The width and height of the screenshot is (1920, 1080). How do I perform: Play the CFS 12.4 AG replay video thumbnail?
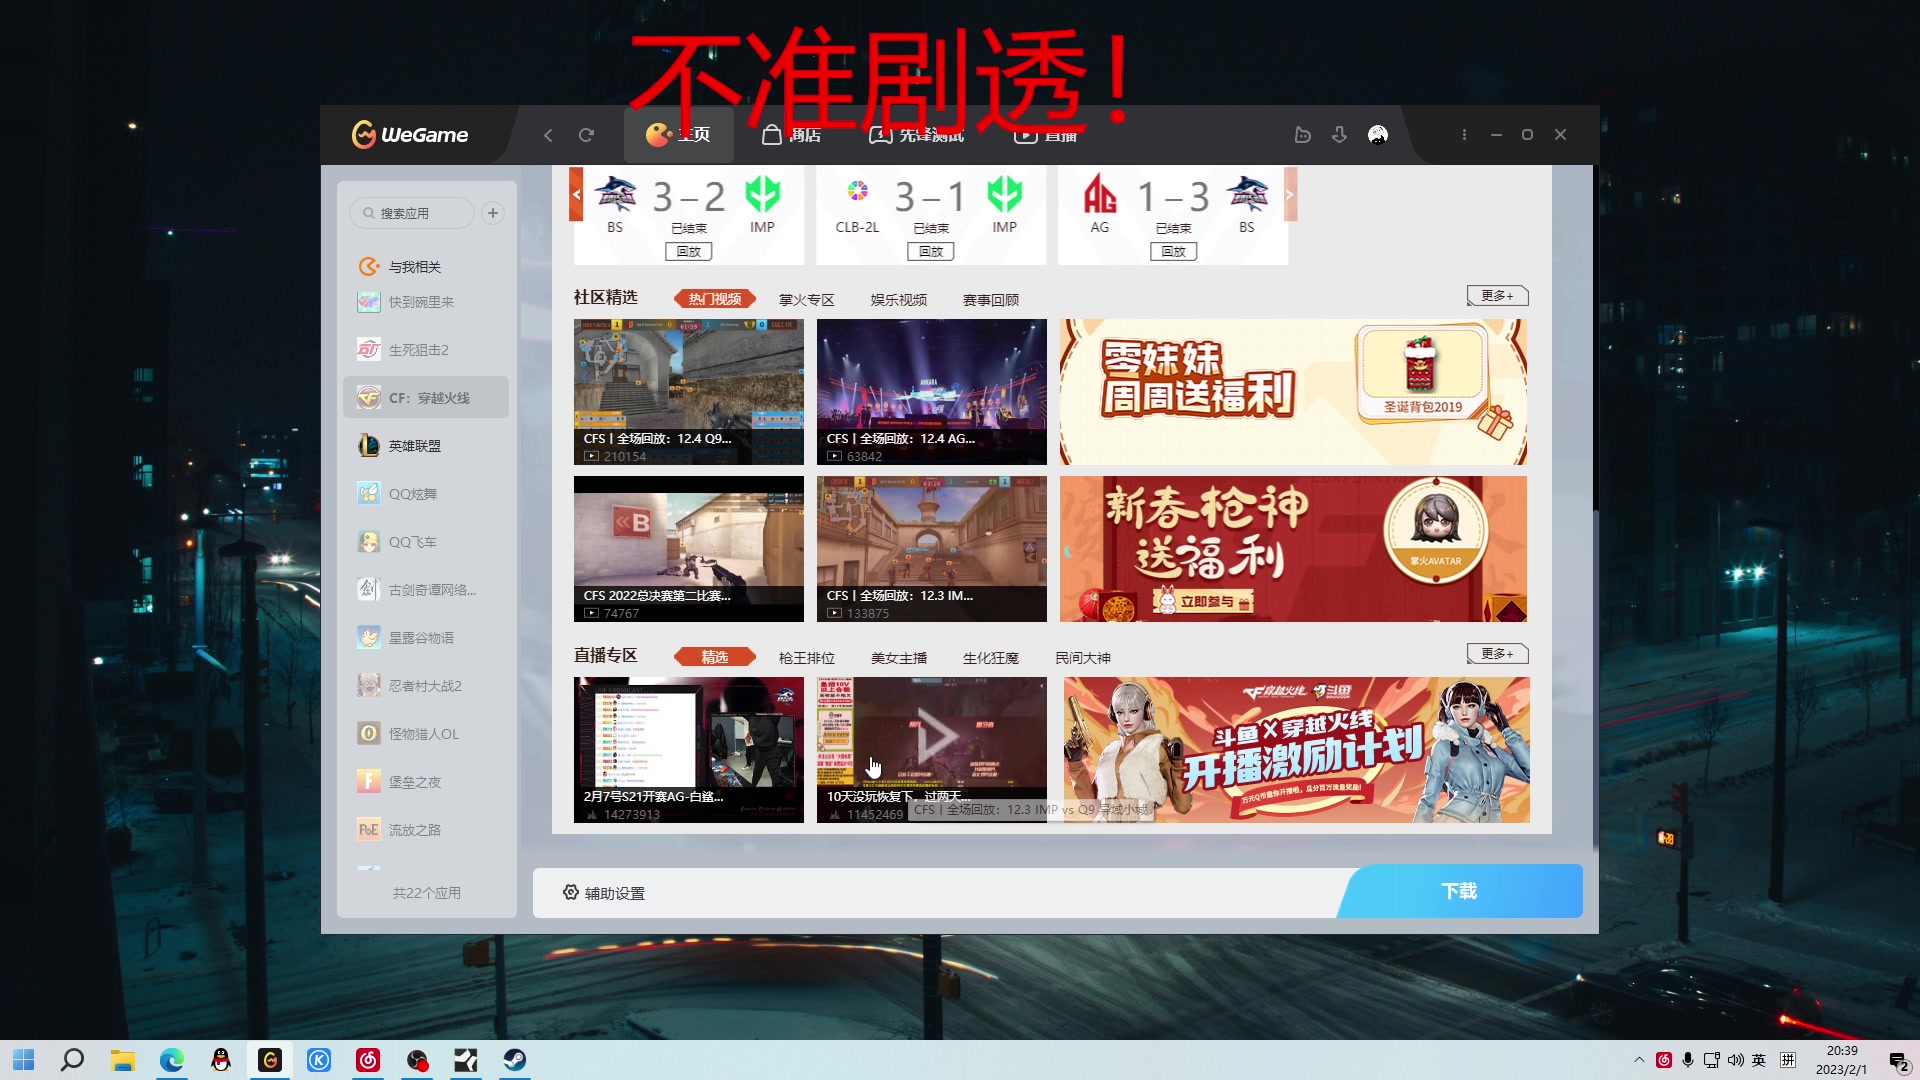pos(931,391)
